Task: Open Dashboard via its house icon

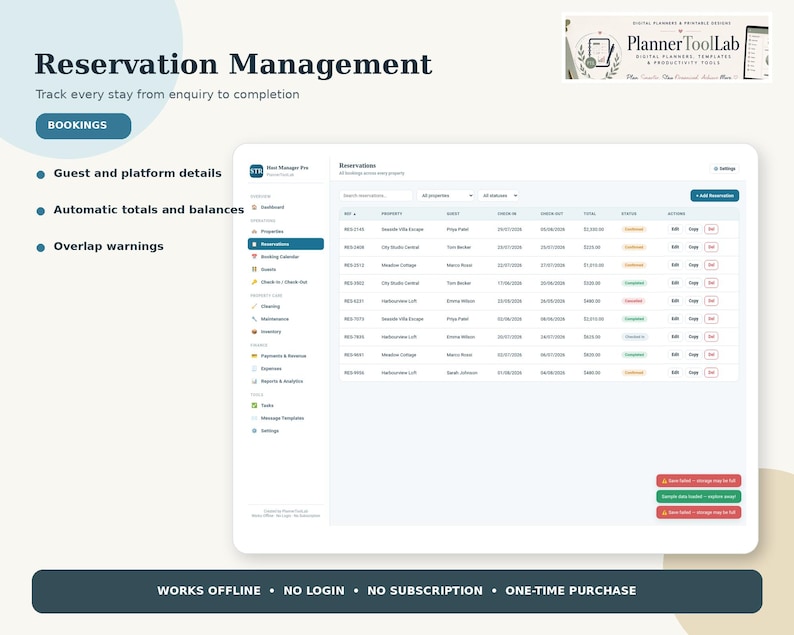Action: point(254,207)
